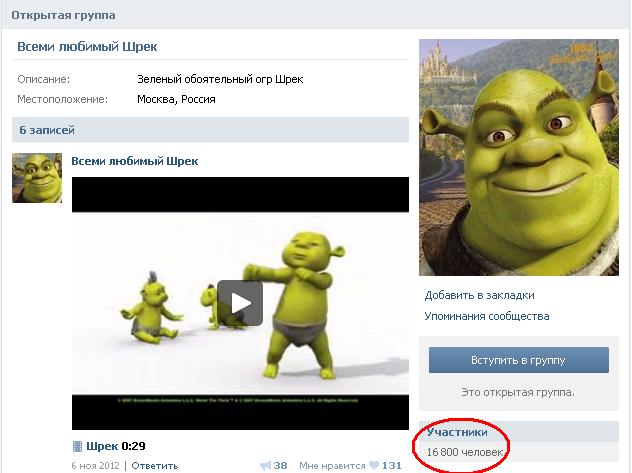Click the Описание: field label
Image resolution: width=632 pixels, height=473 pixels.
(44, 79)
